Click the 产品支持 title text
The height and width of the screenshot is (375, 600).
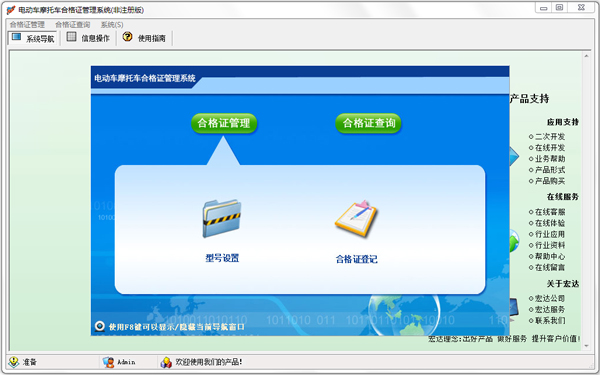[530, 99]
